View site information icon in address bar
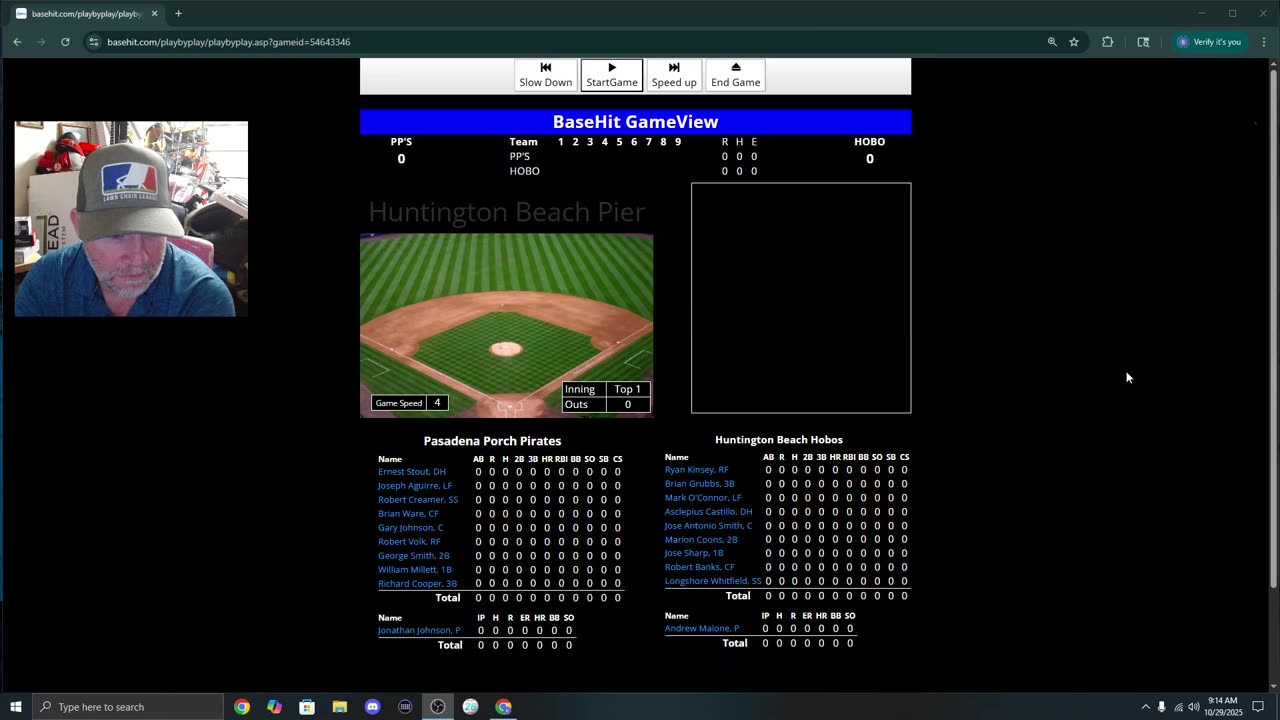Screen dimensions: 1280x720 93,42
